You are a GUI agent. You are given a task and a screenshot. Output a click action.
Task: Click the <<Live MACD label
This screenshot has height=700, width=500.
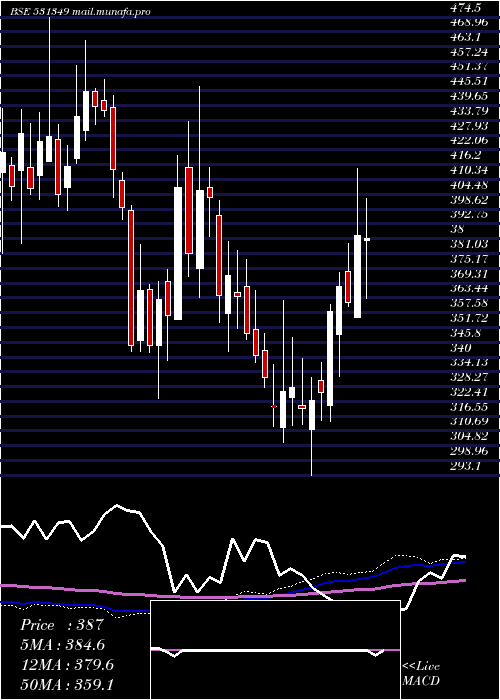421,673
